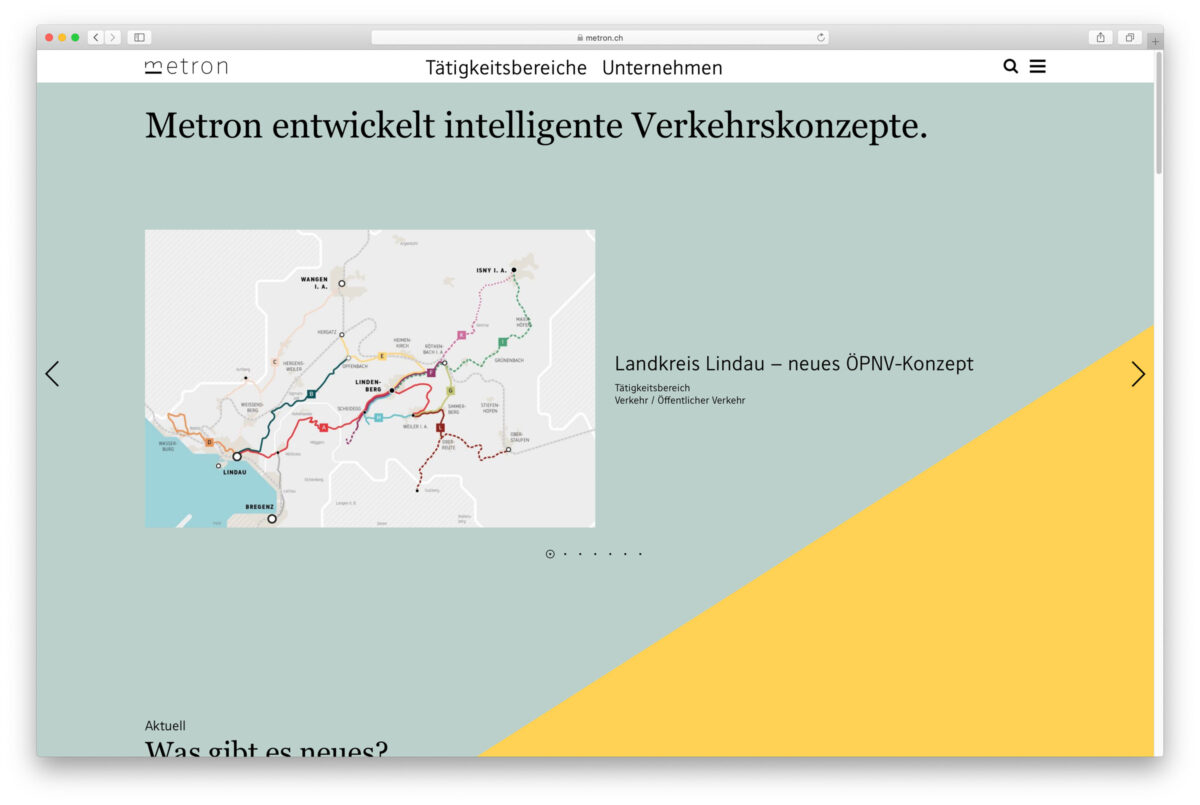Click the Safari share icon

(1100, 38)
